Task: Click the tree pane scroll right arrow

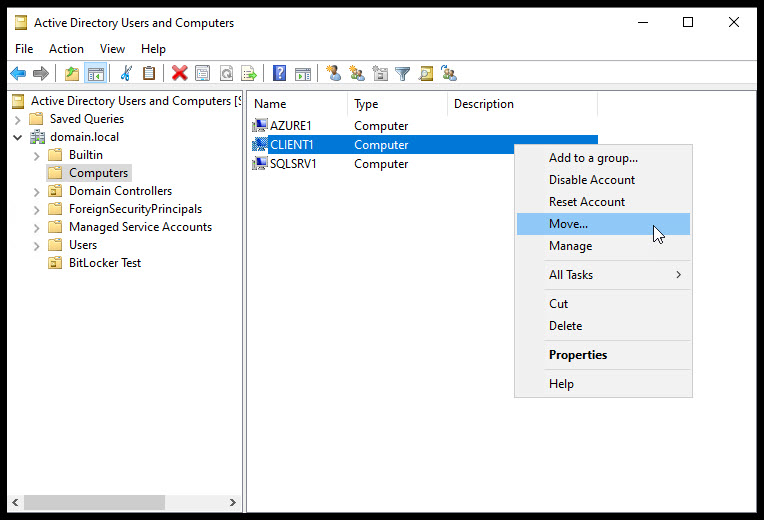Action: [232, 502]
